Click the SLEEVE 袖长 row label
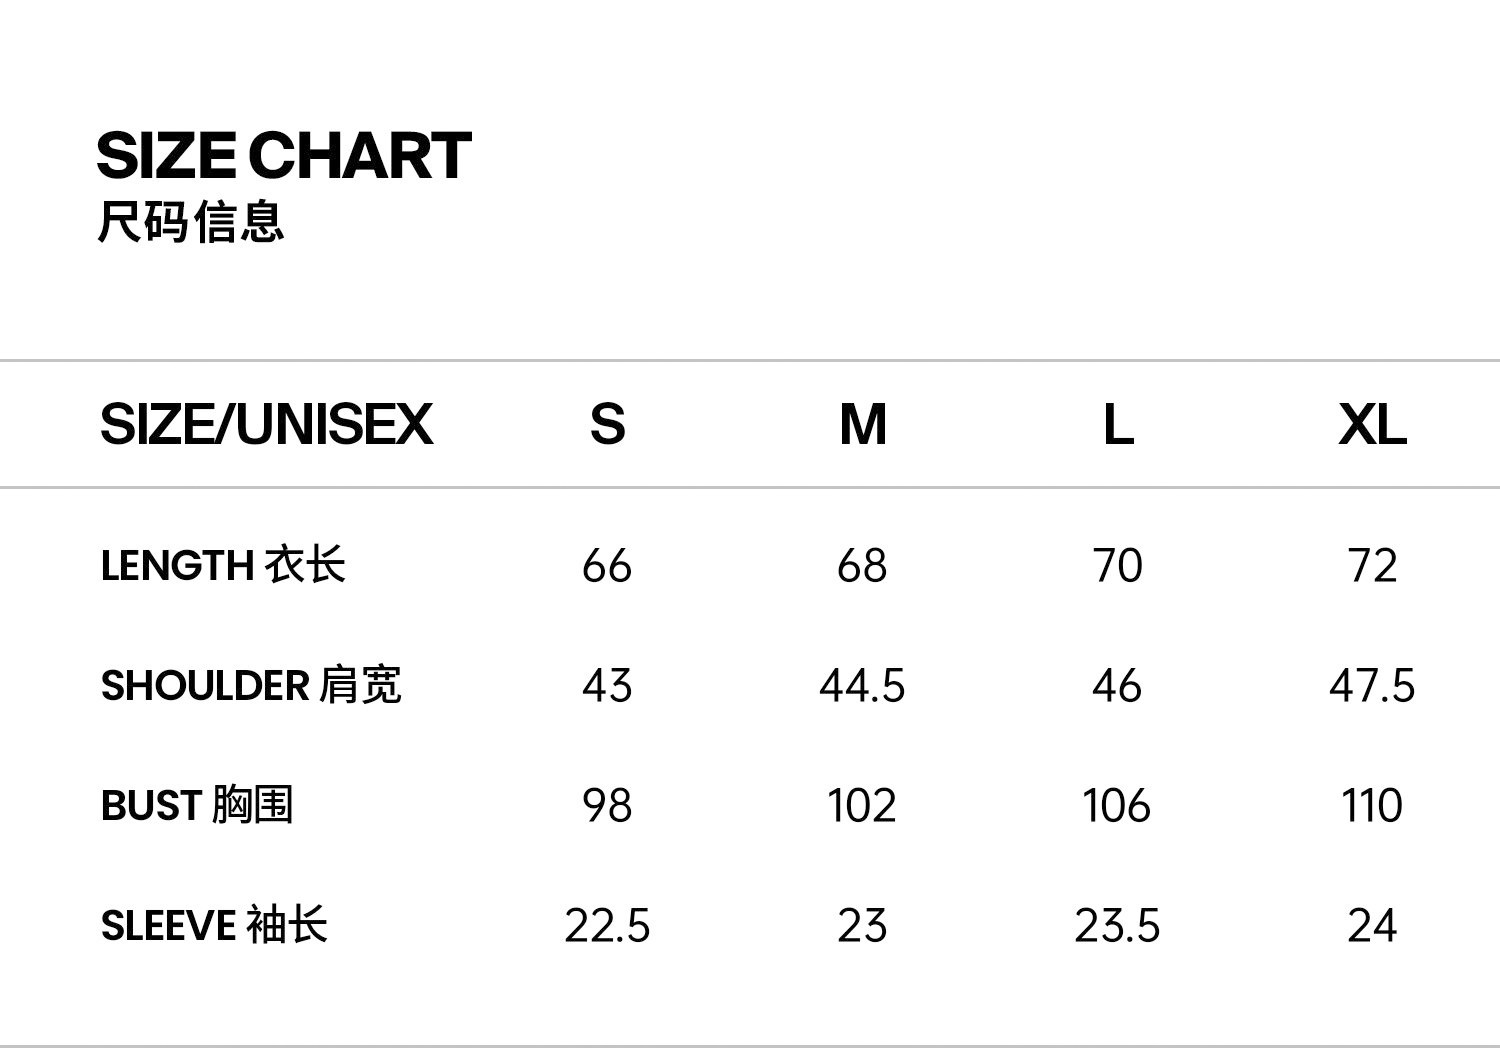Viewport: 1500px width, 1048px height. tap(214, 925)
